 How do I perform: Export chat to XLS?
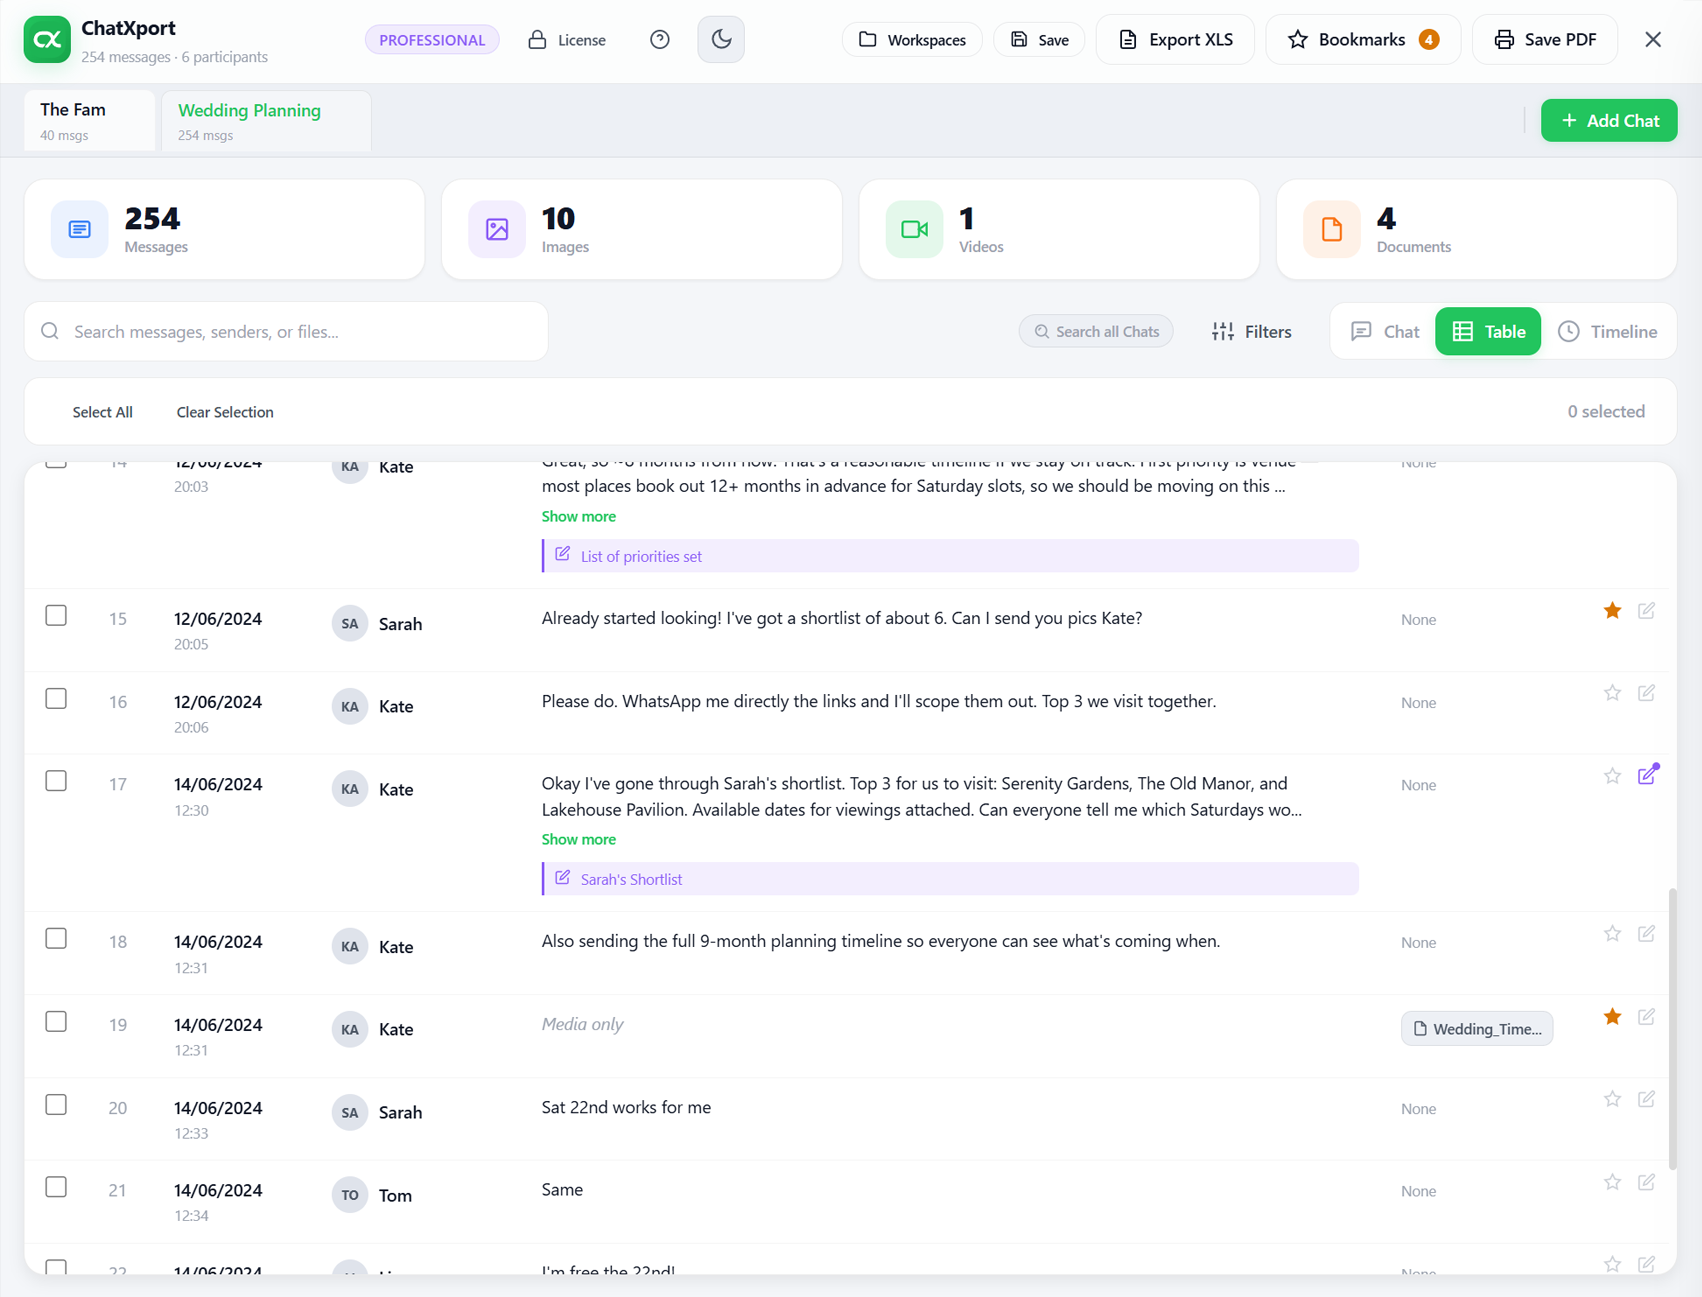tap(1175, 40)
